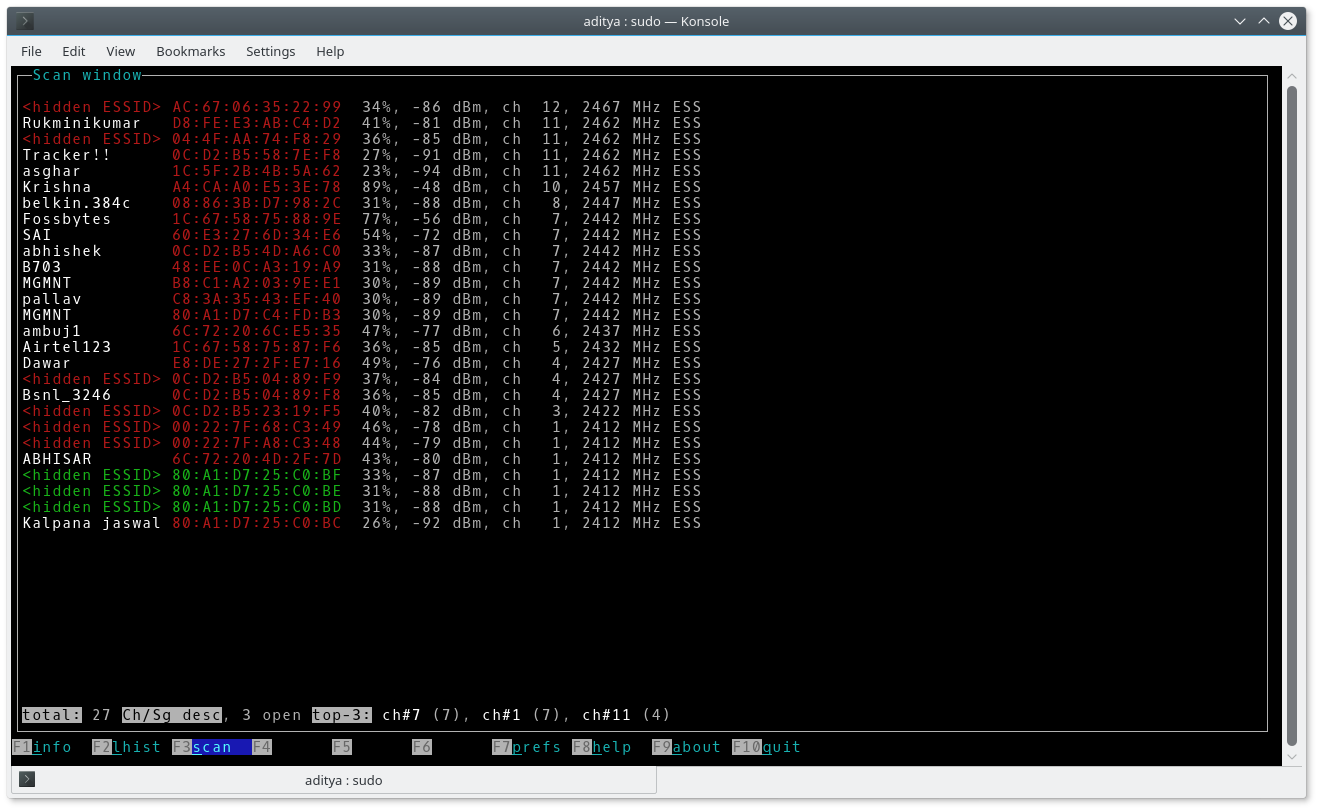Click the terminal icon on the aditya : sudo tab
Image resolution: width=1319 pixels, height=811 pixels.
(x=27, y=780)
